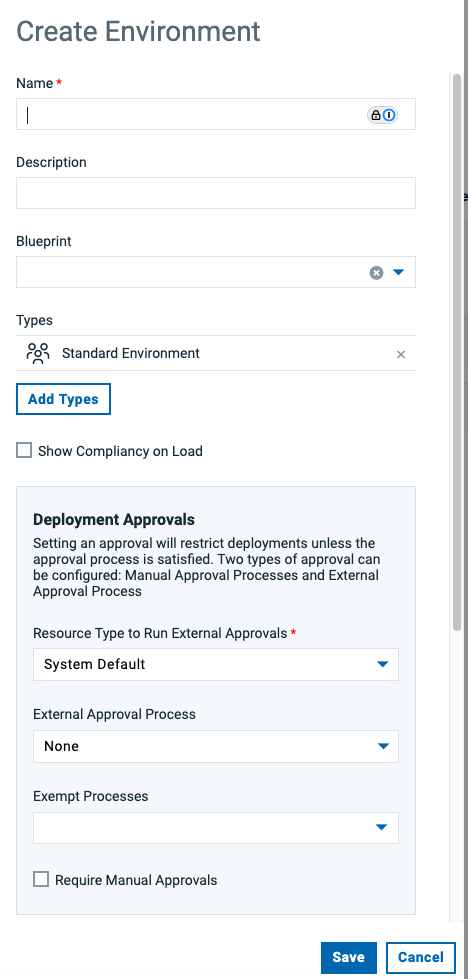The image size is (468, 979).
Task: Save the new environment
Action: (349, 958)
